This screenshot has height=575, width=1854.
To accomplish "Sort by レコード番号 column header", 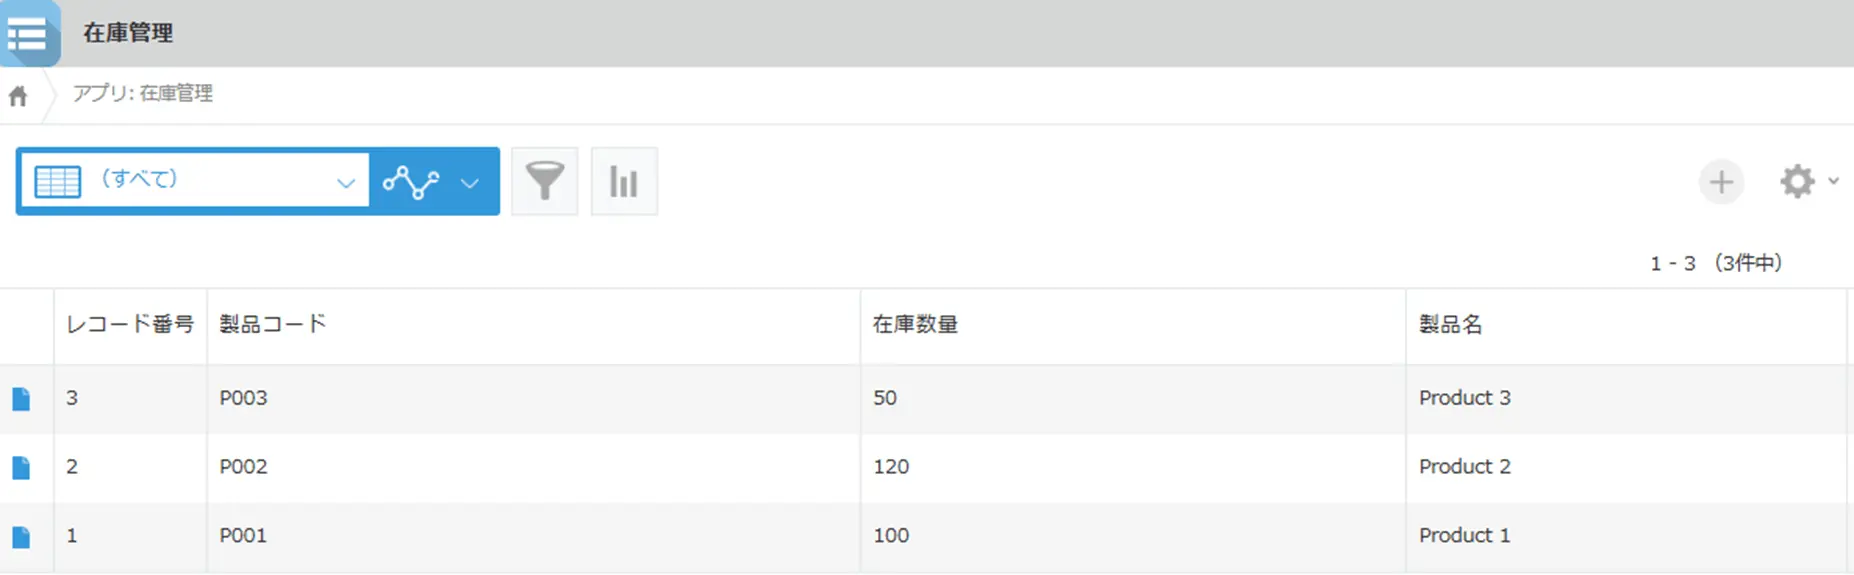I will tap(129, 324).
